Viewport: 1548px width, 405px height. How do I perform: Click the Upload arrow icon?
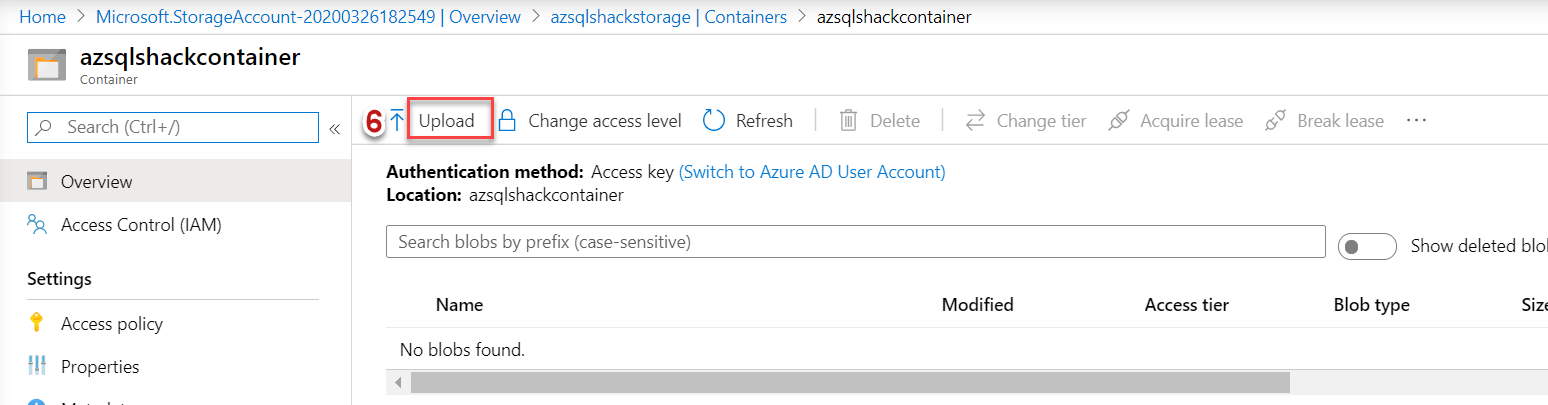coord(397,121)
